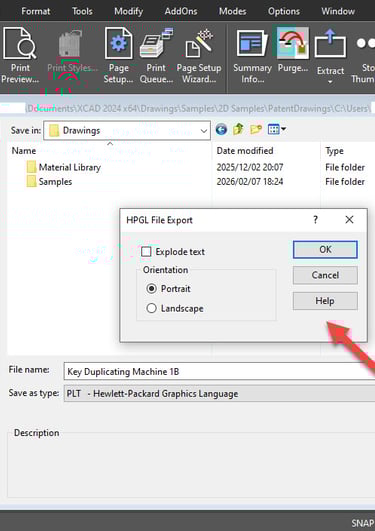Screen dimensions: 375x531
Task: Go back to previous folder
Action: coord(221,129)
